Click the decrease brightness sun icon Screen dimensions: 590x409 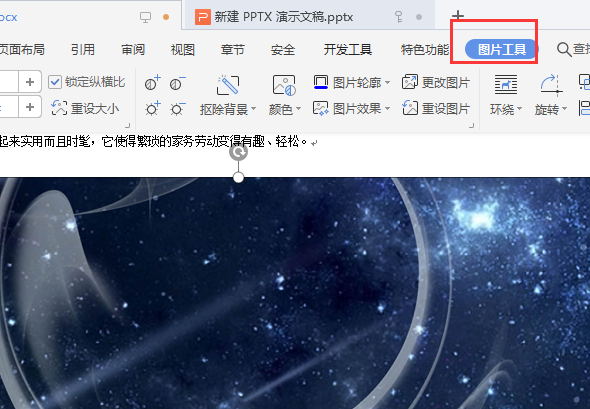tap(177, 109)
